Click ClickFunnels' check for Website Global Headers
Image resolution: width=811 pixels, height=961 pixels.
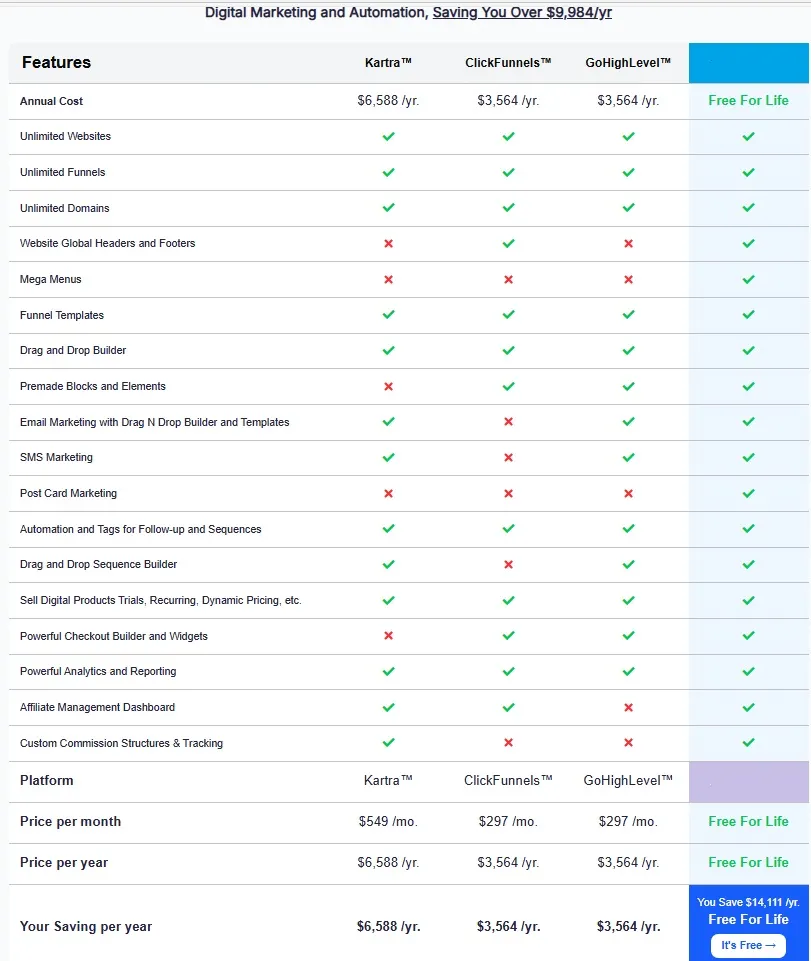point(508,243)
